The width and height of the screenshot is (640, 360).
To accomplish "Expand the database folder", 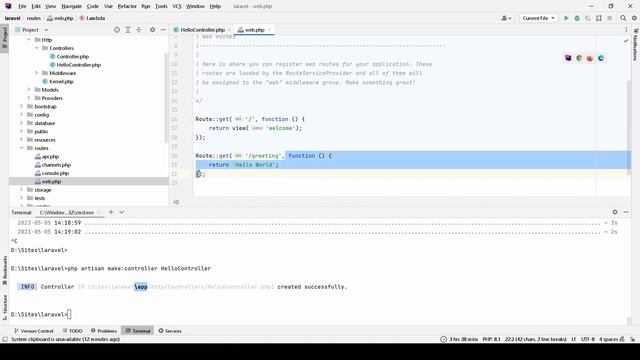I will coord(22,123).
